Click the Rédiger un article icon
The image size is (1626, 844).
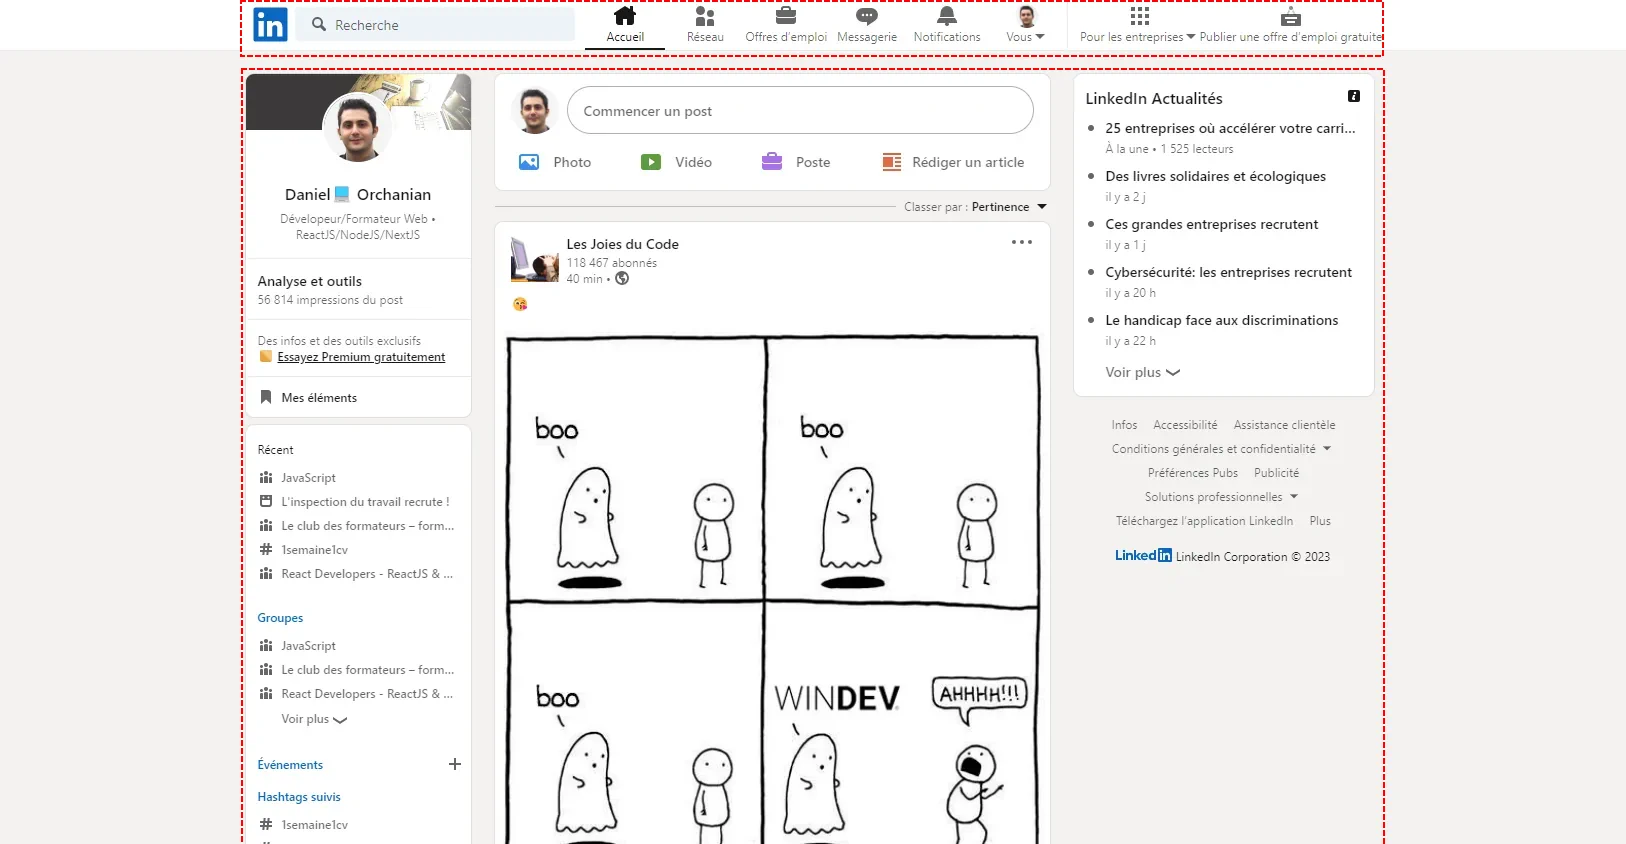(x=892, y=162)
